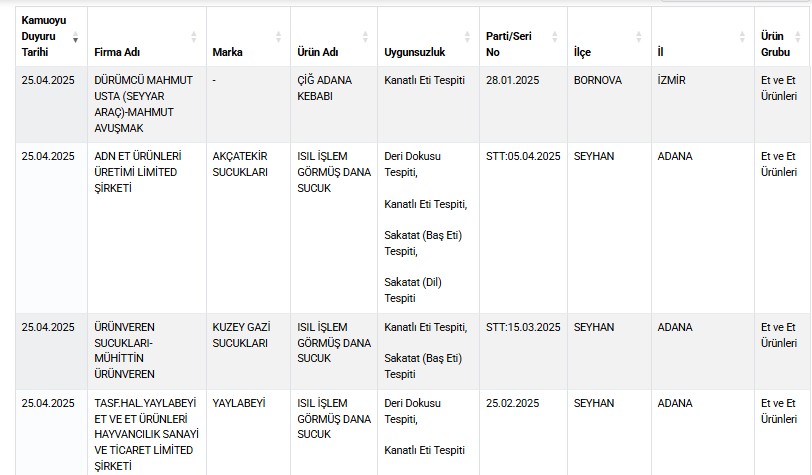The width and height of the screenshot is (812, 475).
Task: Sort by Kamuoyu Duyuru Tarihi arrow icon
Action: 76,37
